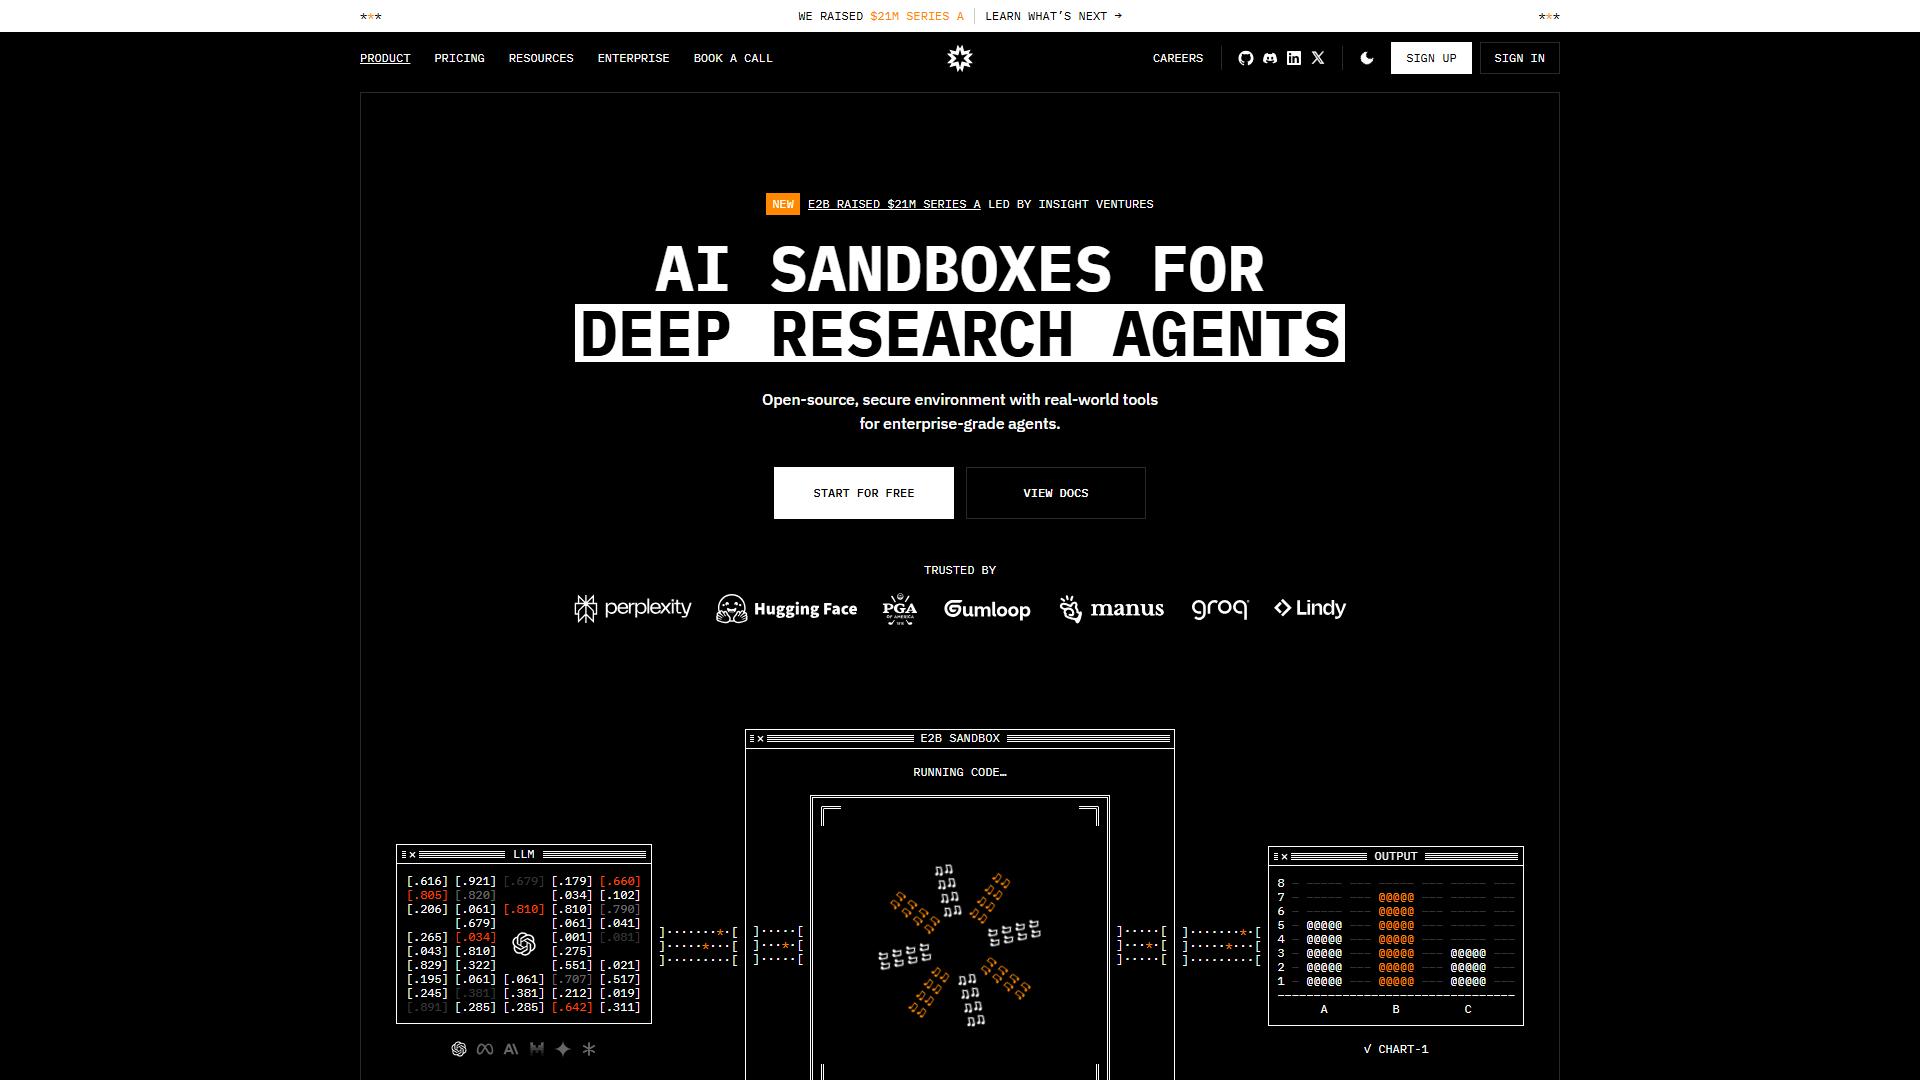
Task: Click the OpenAI logo inside the LLM panel
Action: 524,944
